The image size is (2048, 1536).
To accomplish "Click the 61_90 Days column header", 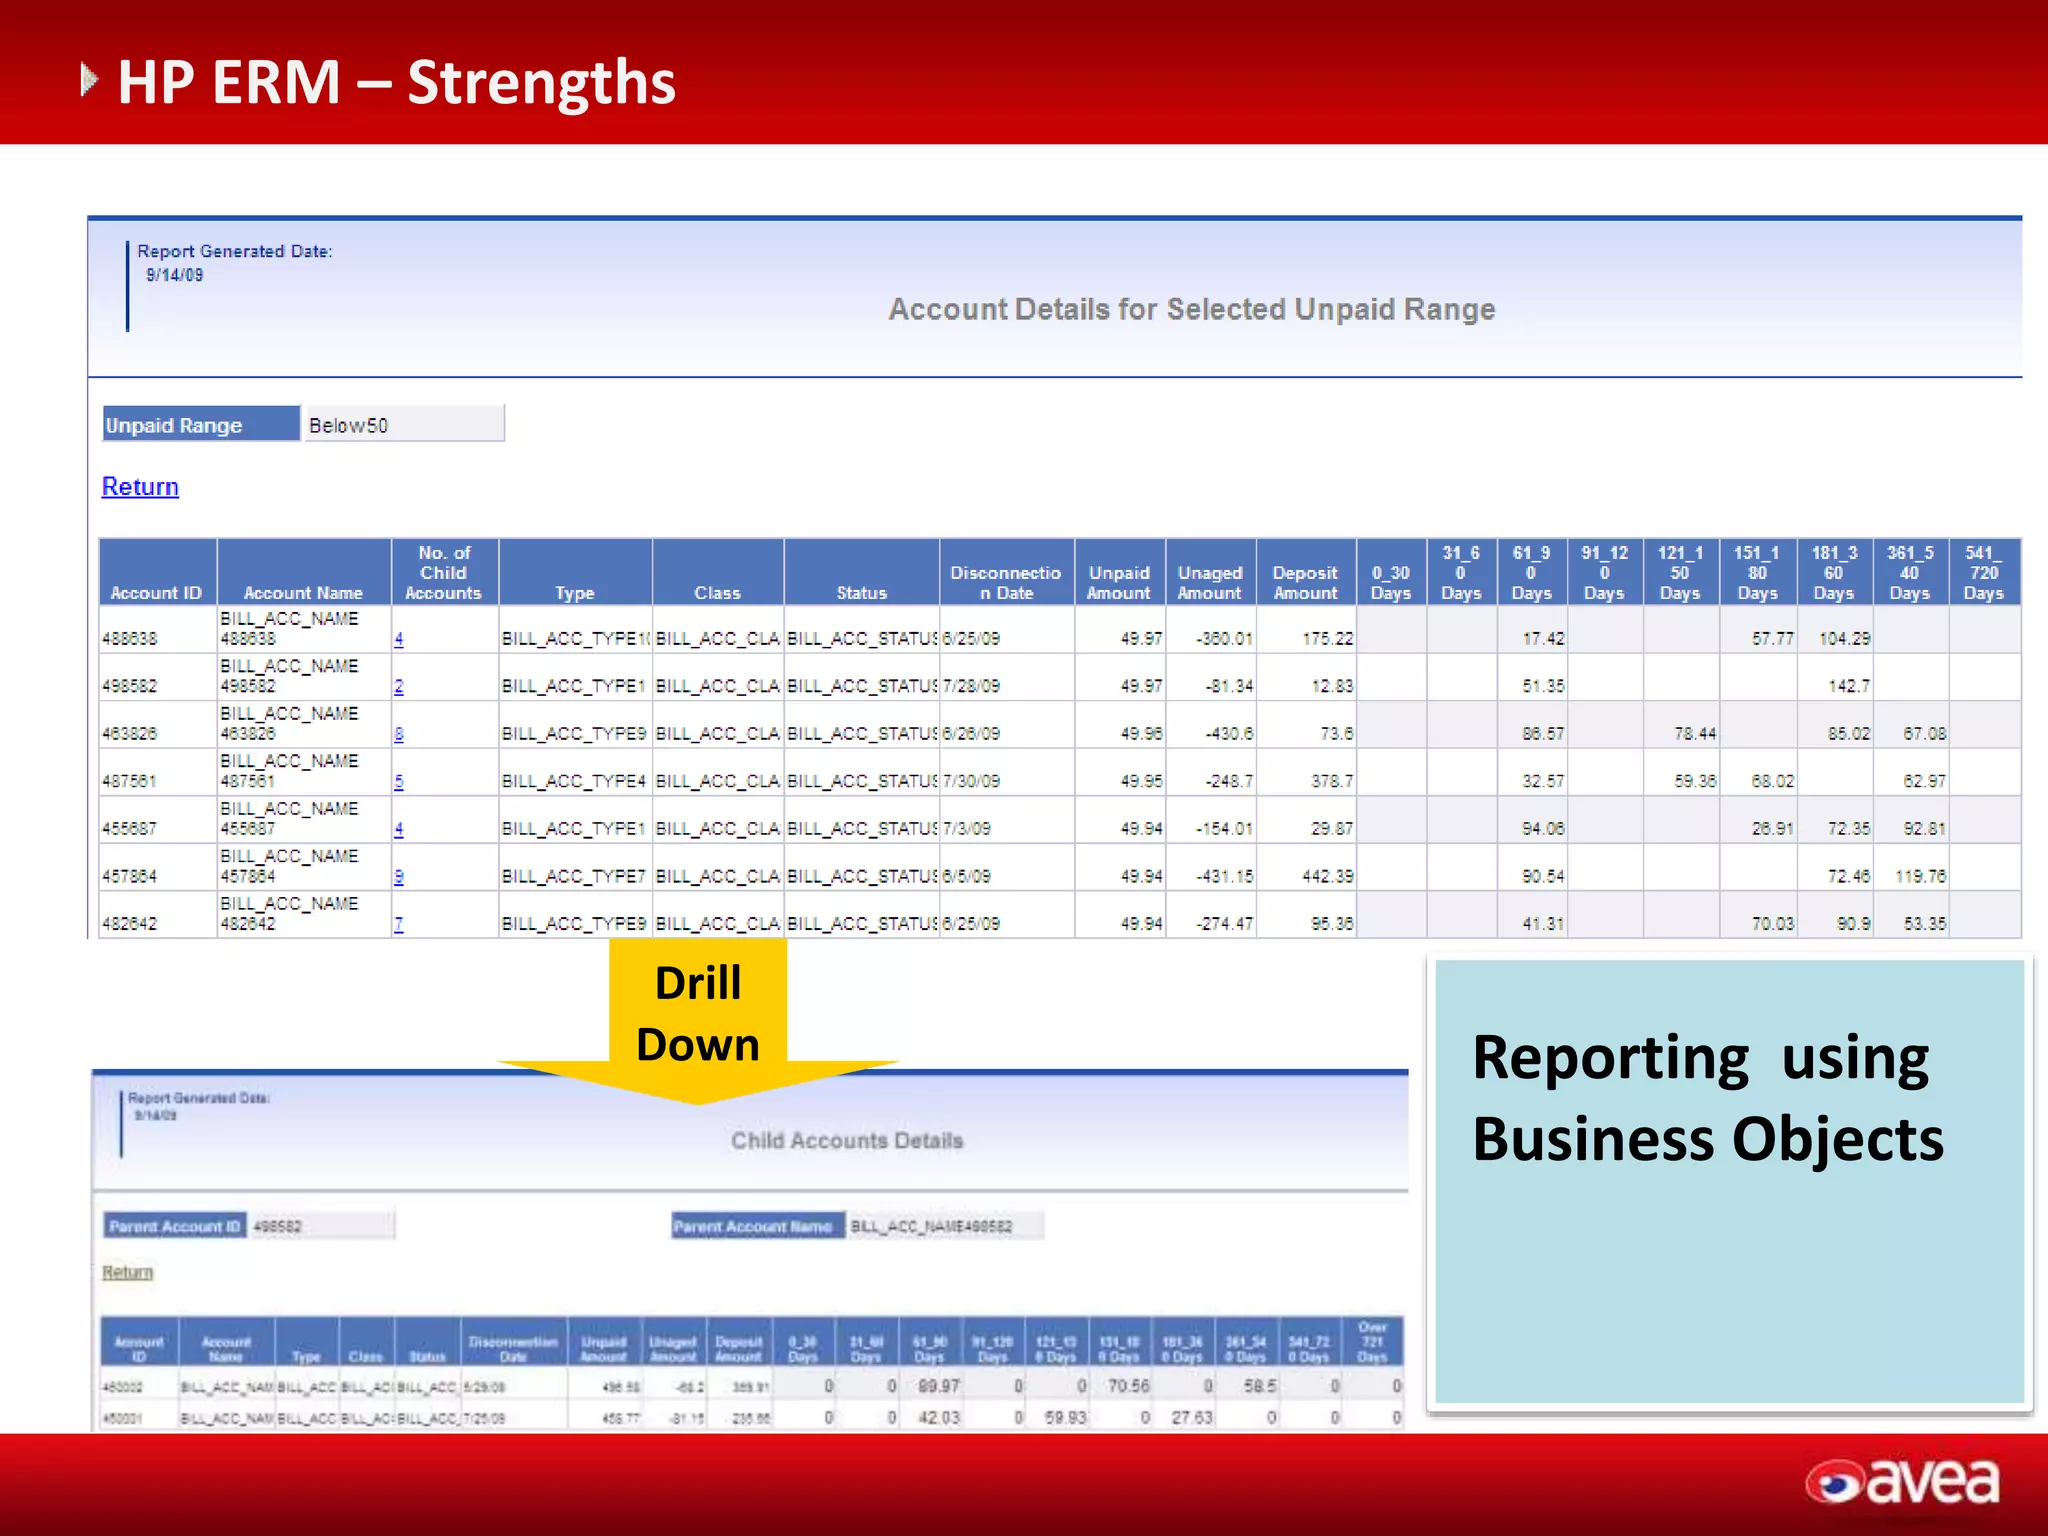I will [x=1532, y=572].
